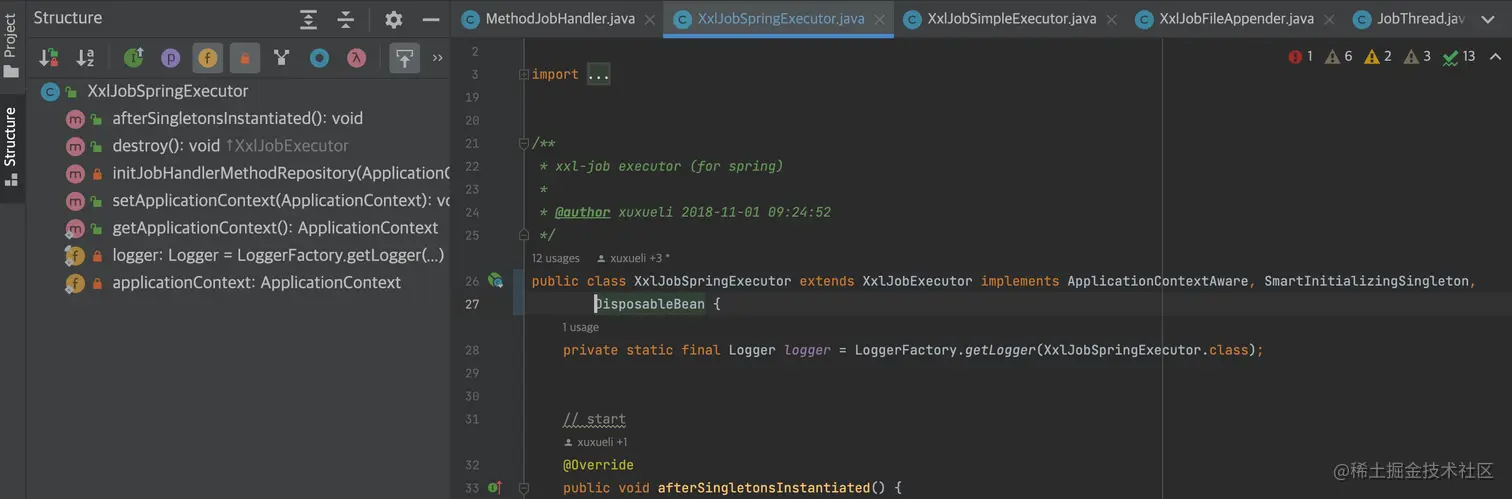Click SmartInitializingSingleton in declaration

click(x=1365, y=281)
